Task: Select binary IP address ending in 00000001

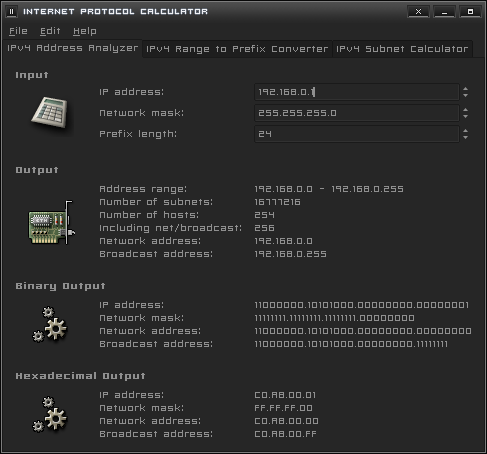Action: click(362, 305)
